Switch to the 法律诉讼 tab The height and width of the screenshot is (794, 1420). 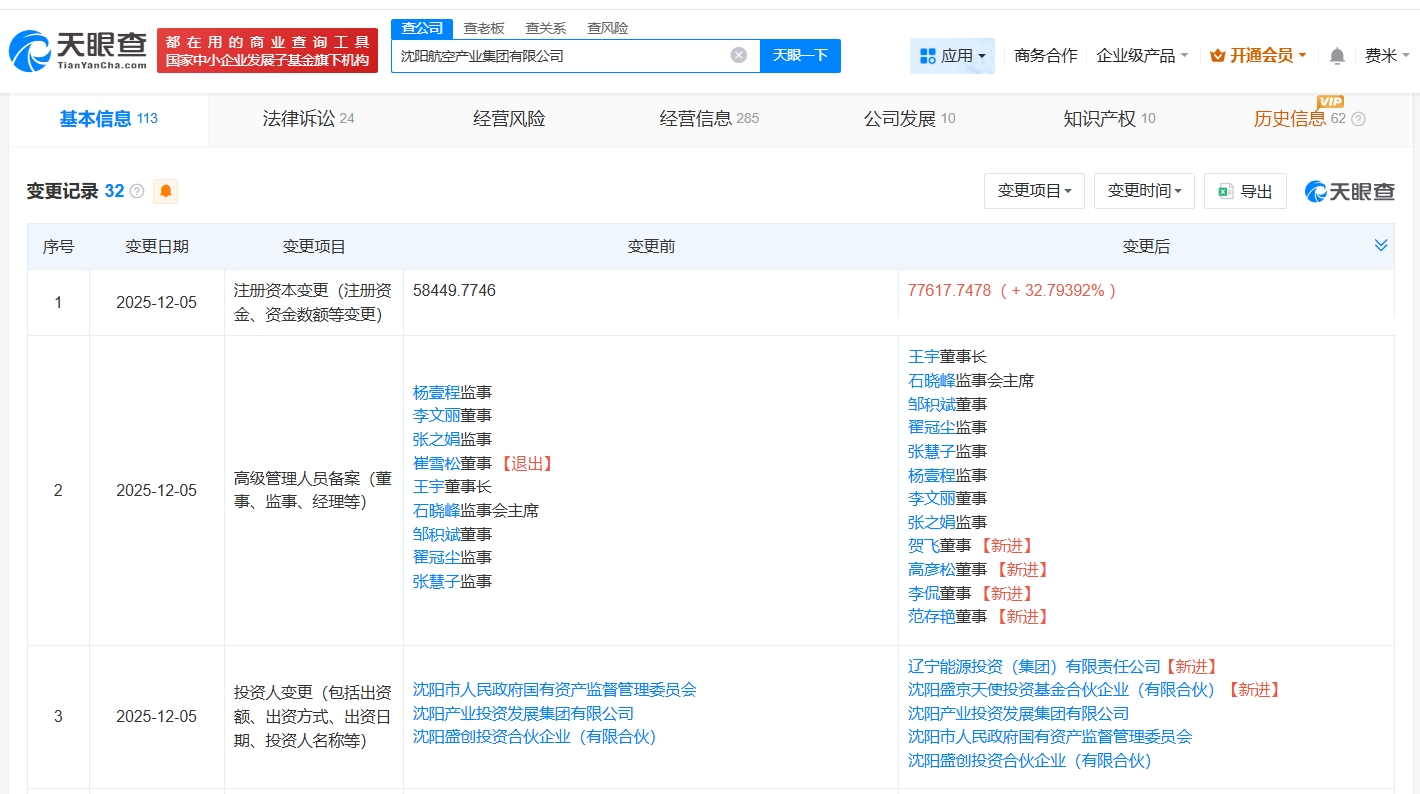(308, 119)
